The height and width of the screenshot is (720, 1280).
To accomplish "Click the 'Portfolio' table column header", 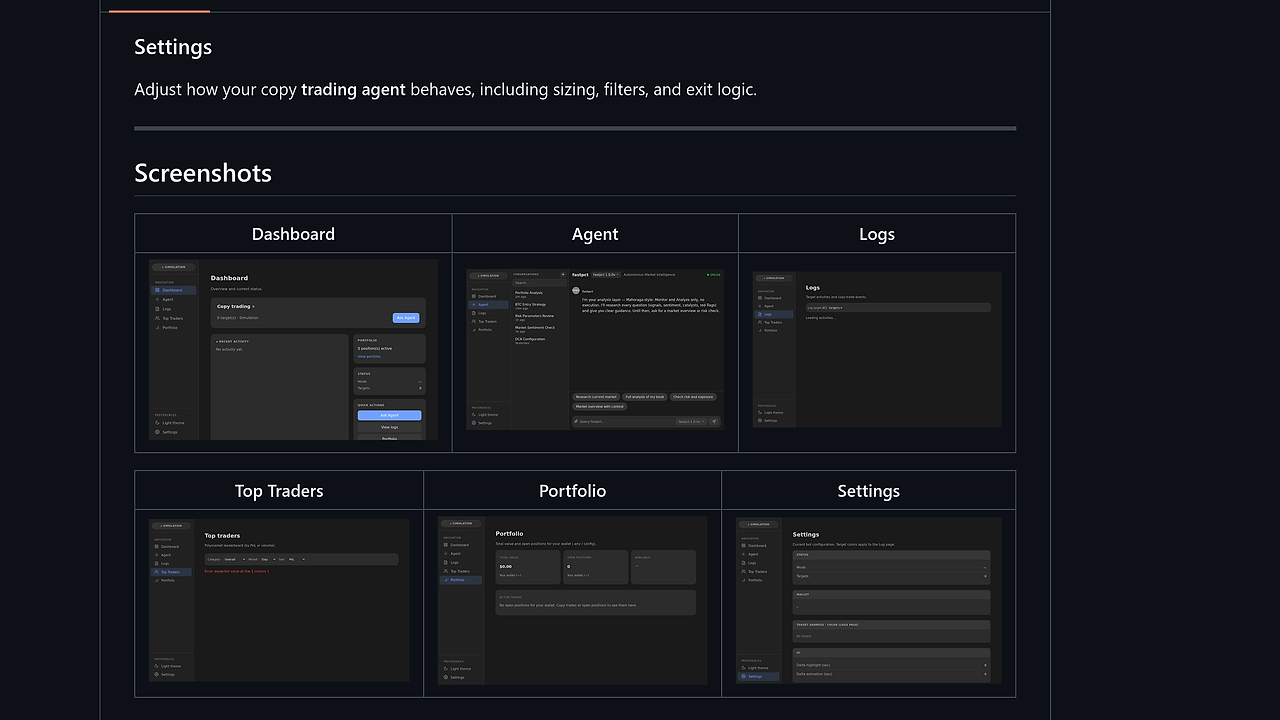I will tap(572, 491).
